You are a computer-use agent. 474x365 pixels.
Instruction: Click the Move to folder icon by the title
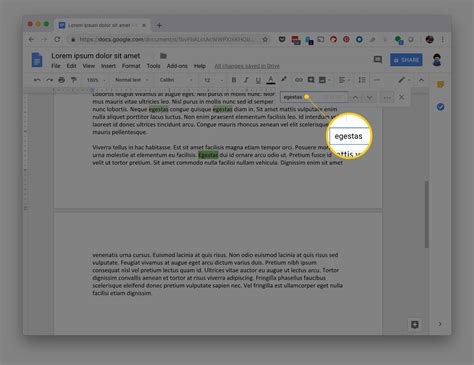coord(163,56)
